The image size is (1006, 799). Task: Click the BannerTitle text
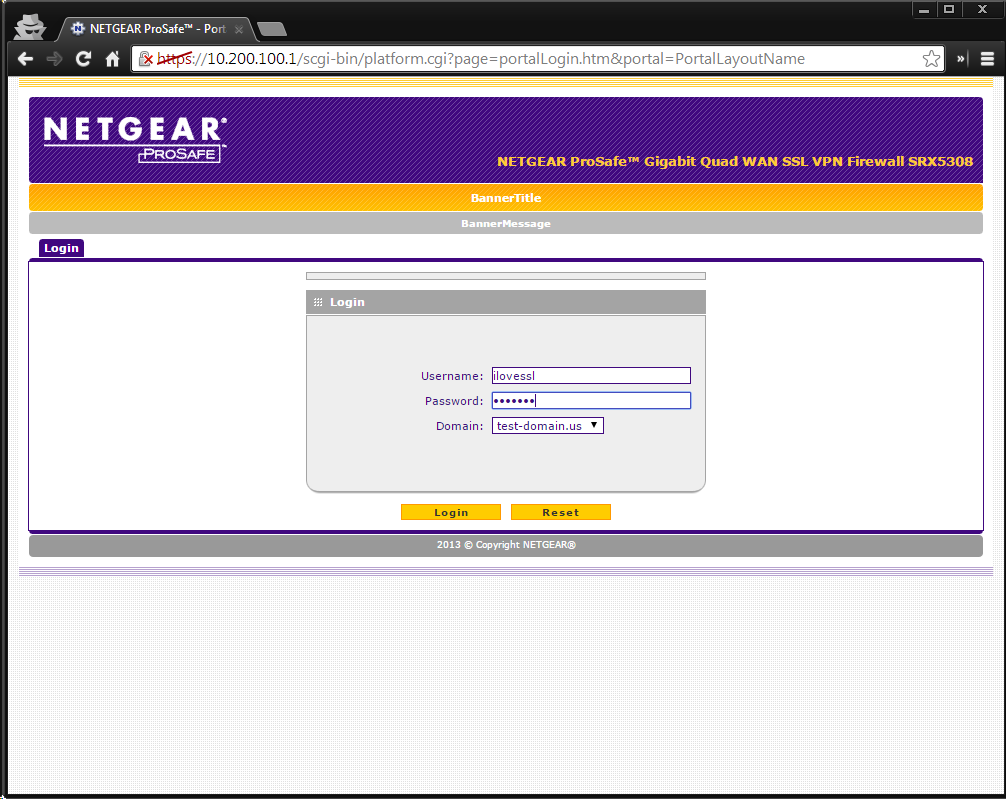point(506,198)
